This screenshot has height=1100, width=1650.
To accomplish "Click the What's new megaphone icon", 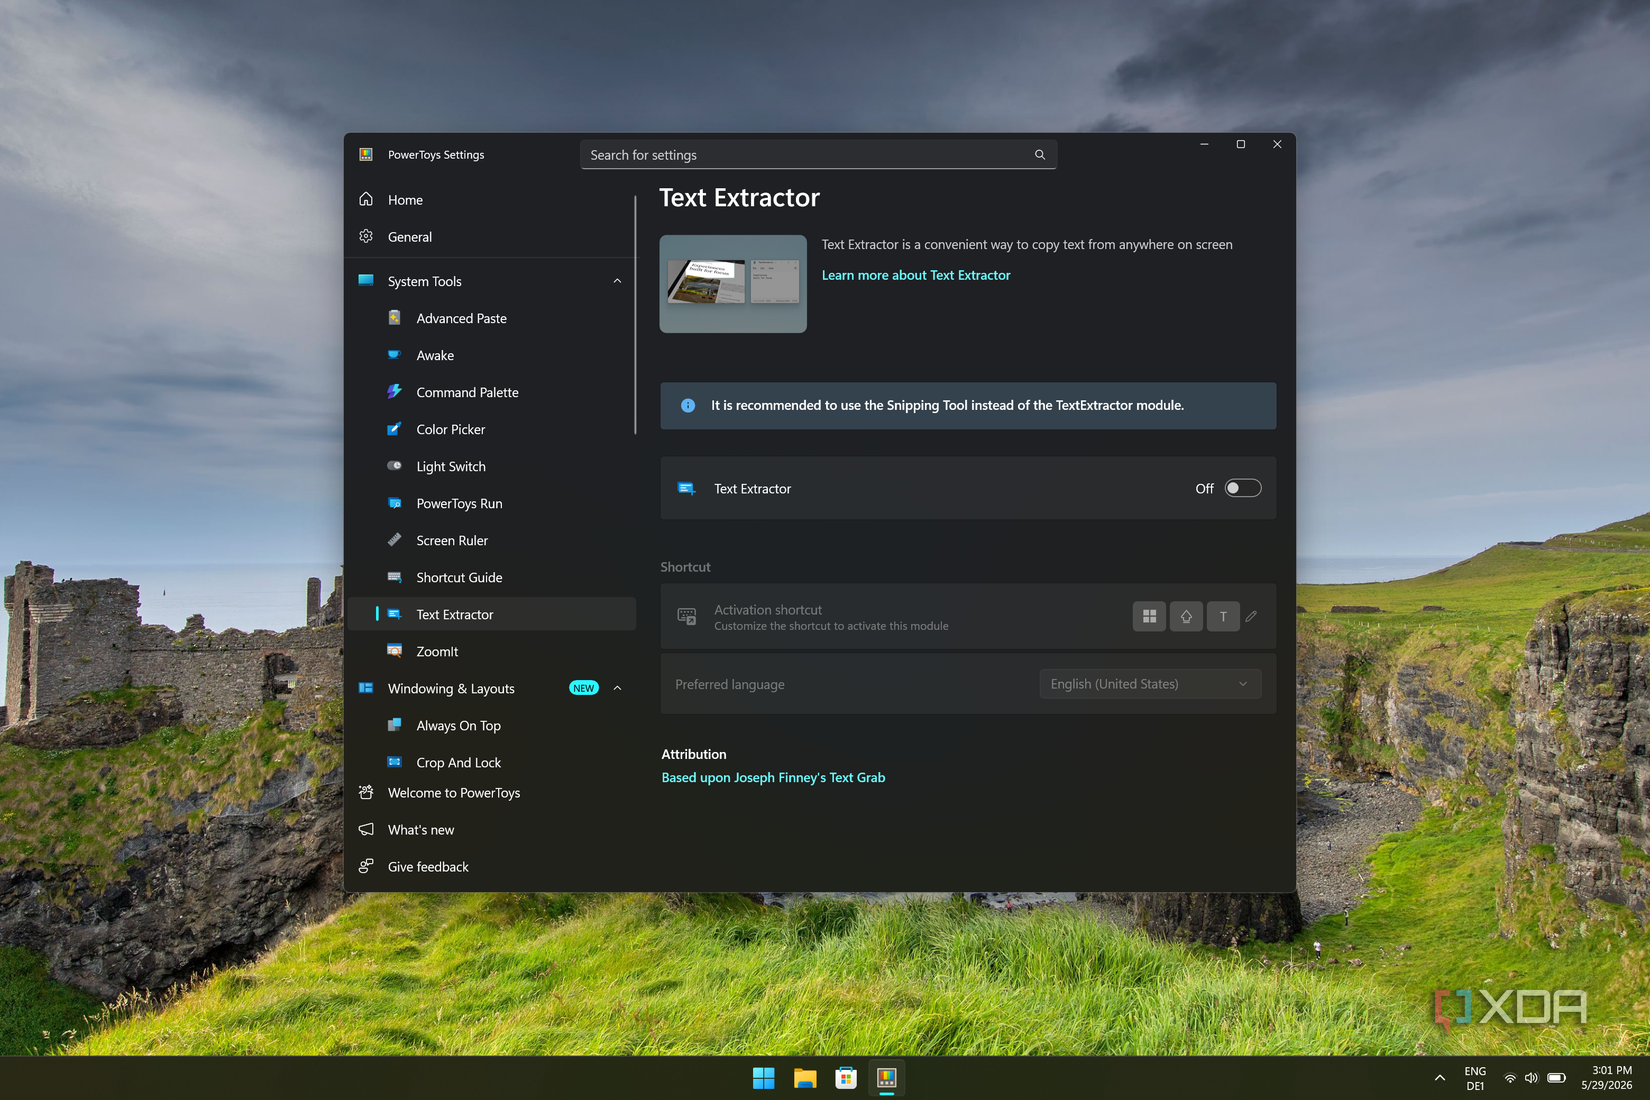I will point(366,829).
